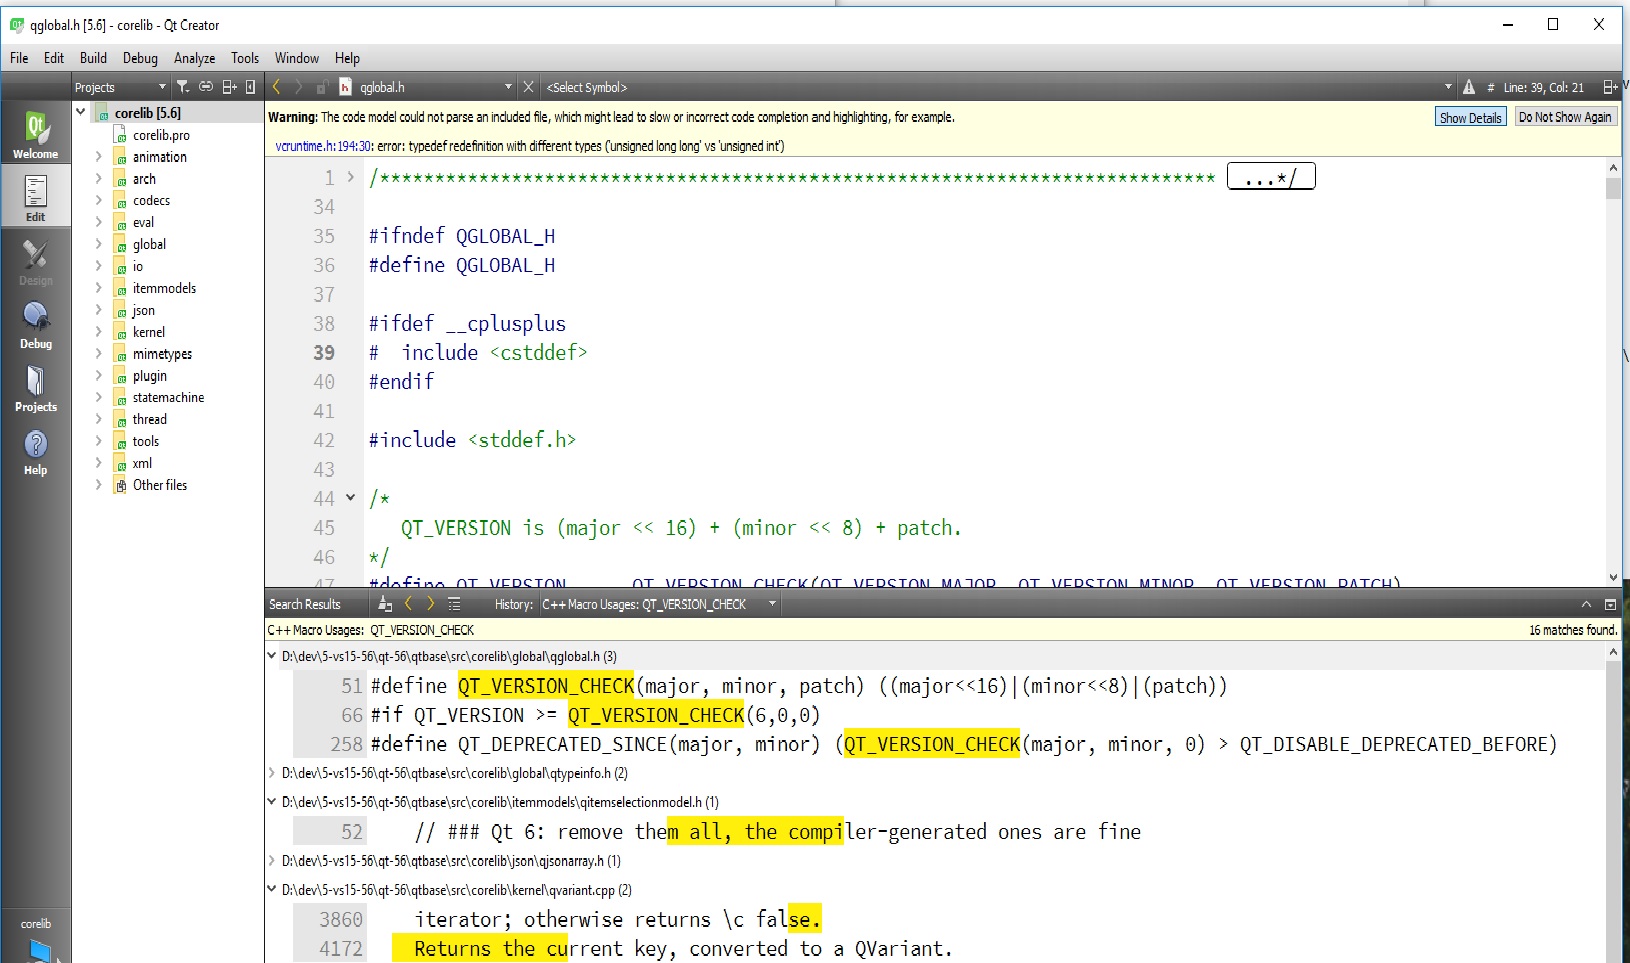This screenshot has width=1630, height=963.
Task: Toggle the expand all search results icon
Action: pyautogui.click(x=454, y=604)
